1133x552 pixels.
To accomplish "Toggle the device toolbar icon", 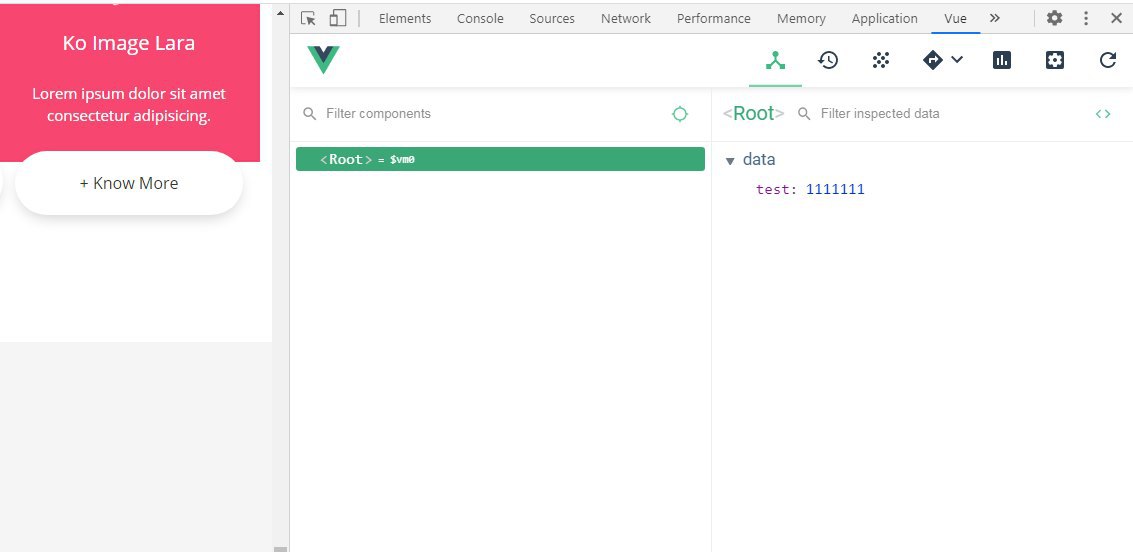I will (x=337, y=19).
